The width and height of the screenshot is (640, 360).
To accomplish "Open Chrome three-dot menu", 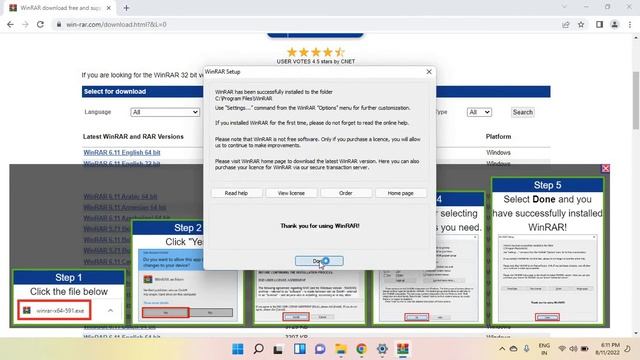I will point(630,24).
